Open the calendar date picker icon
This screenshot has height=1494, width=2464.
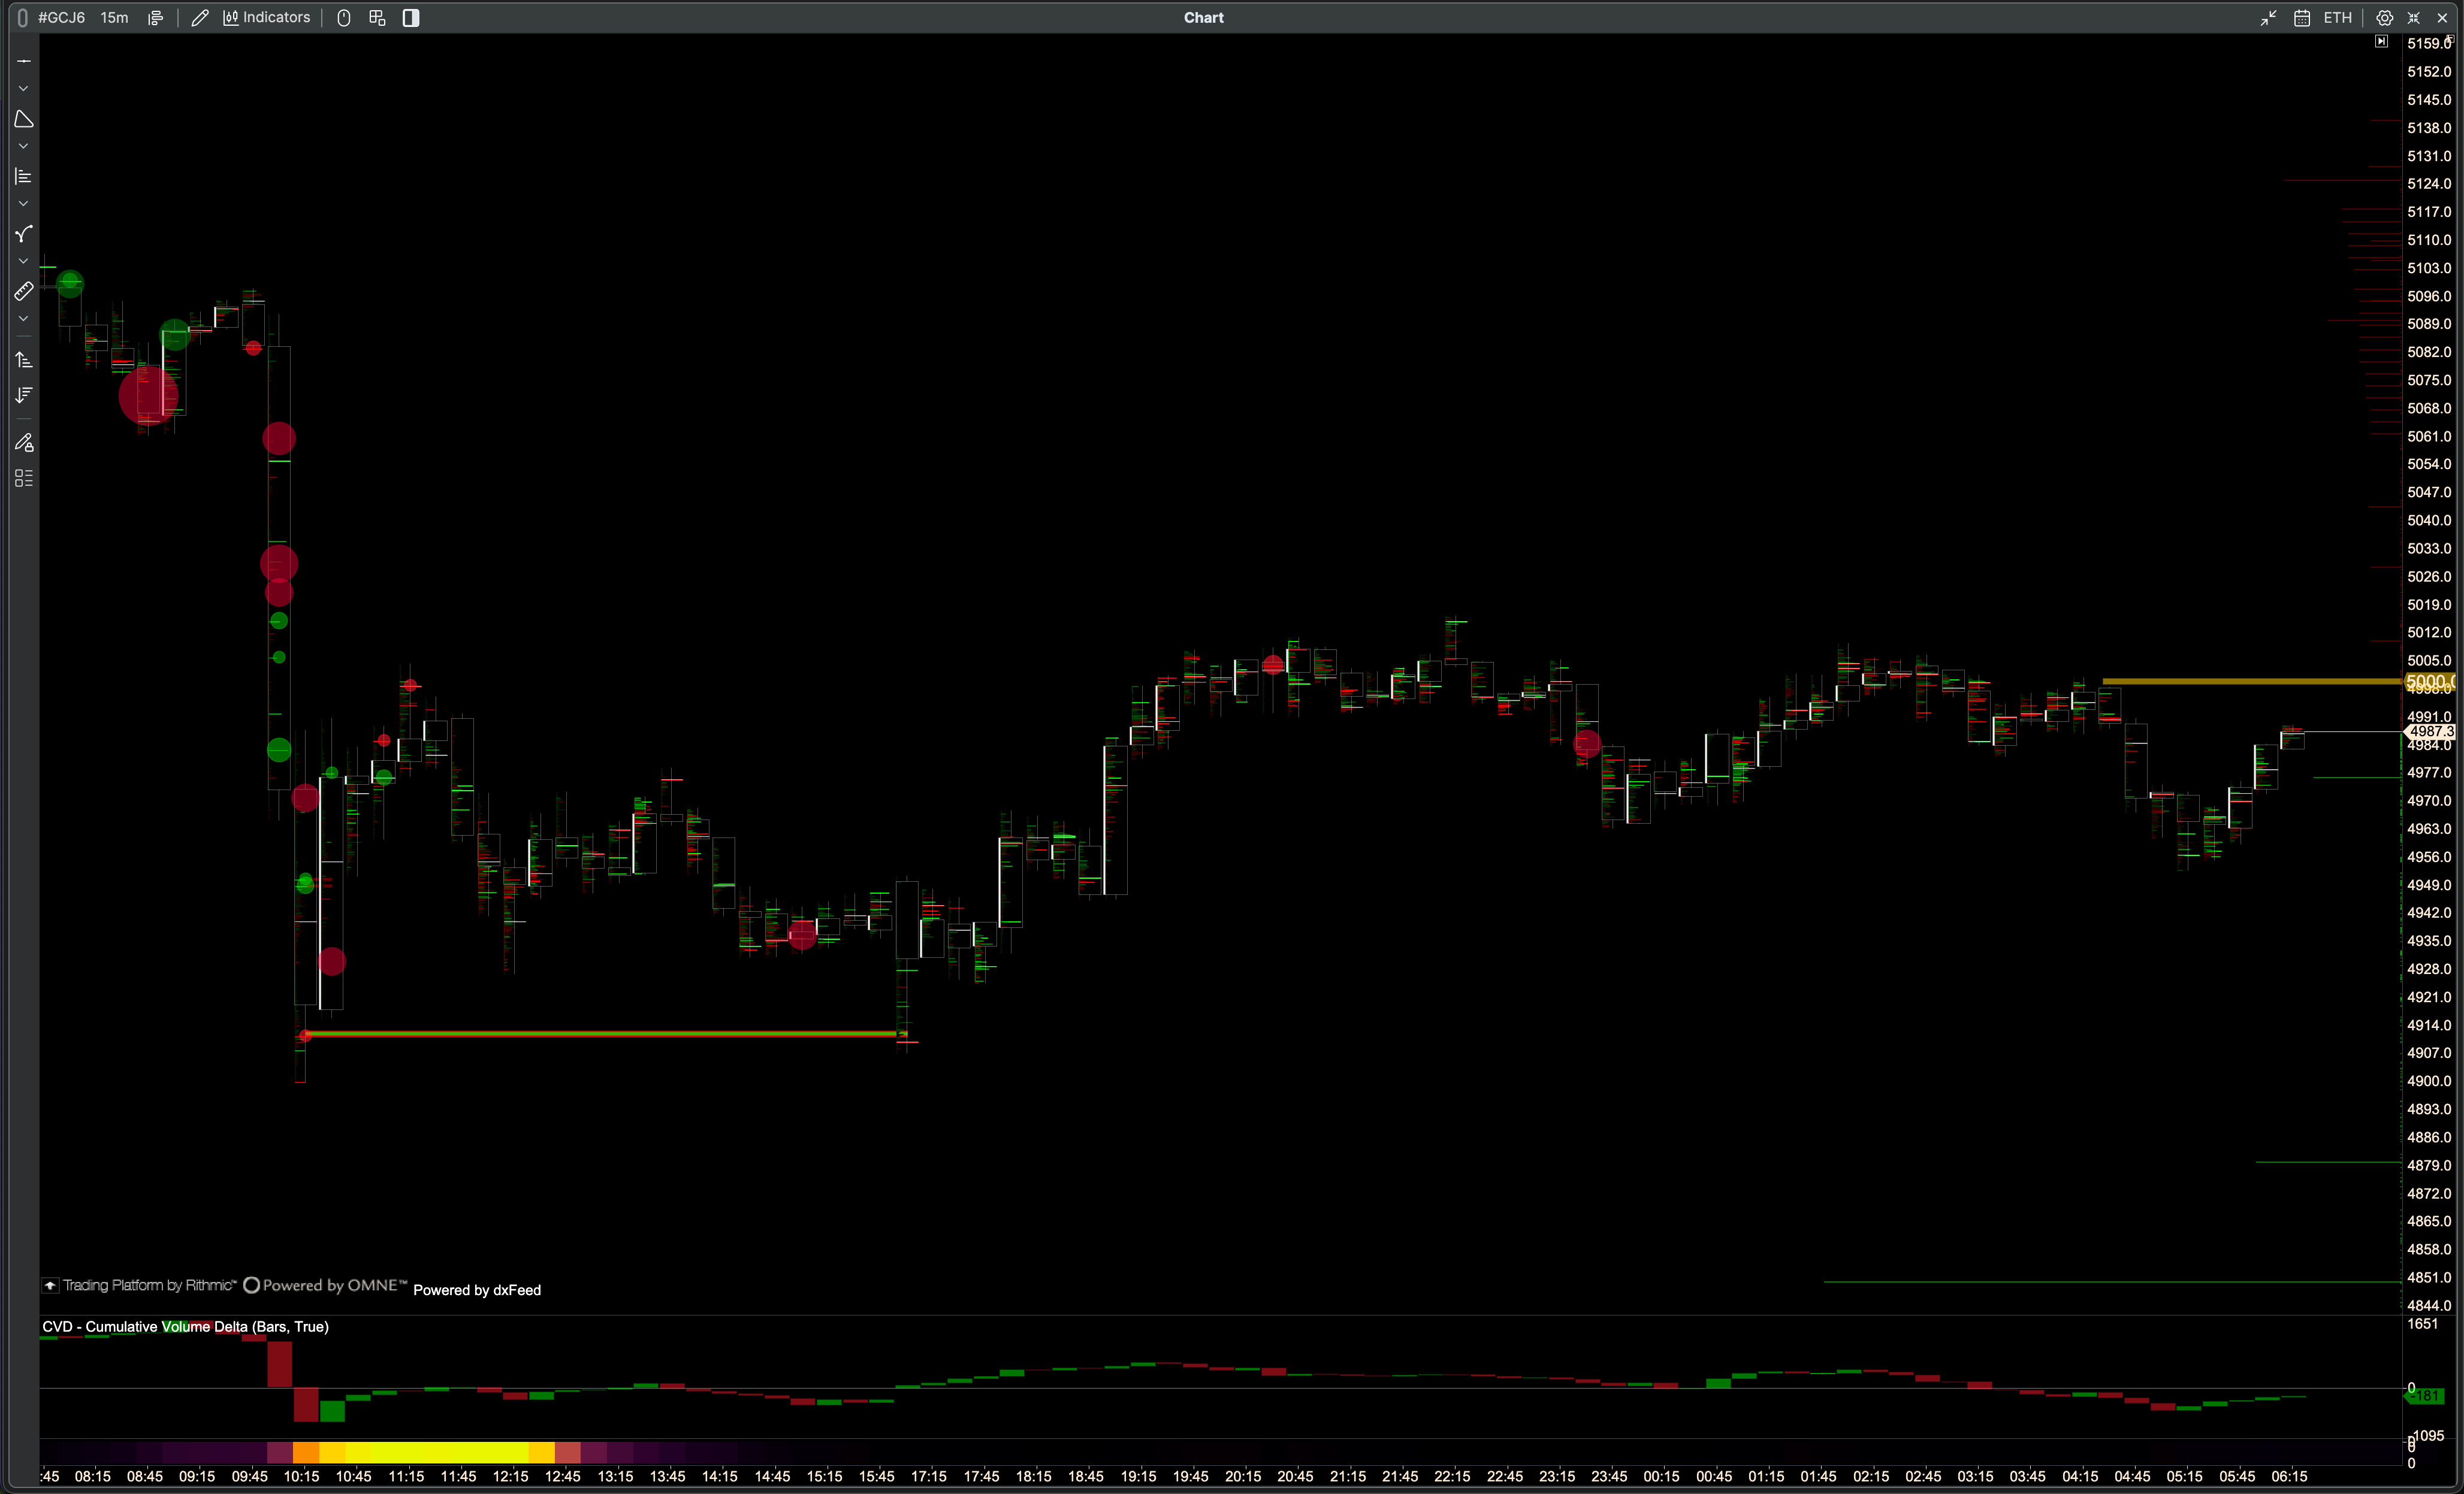2301,18
